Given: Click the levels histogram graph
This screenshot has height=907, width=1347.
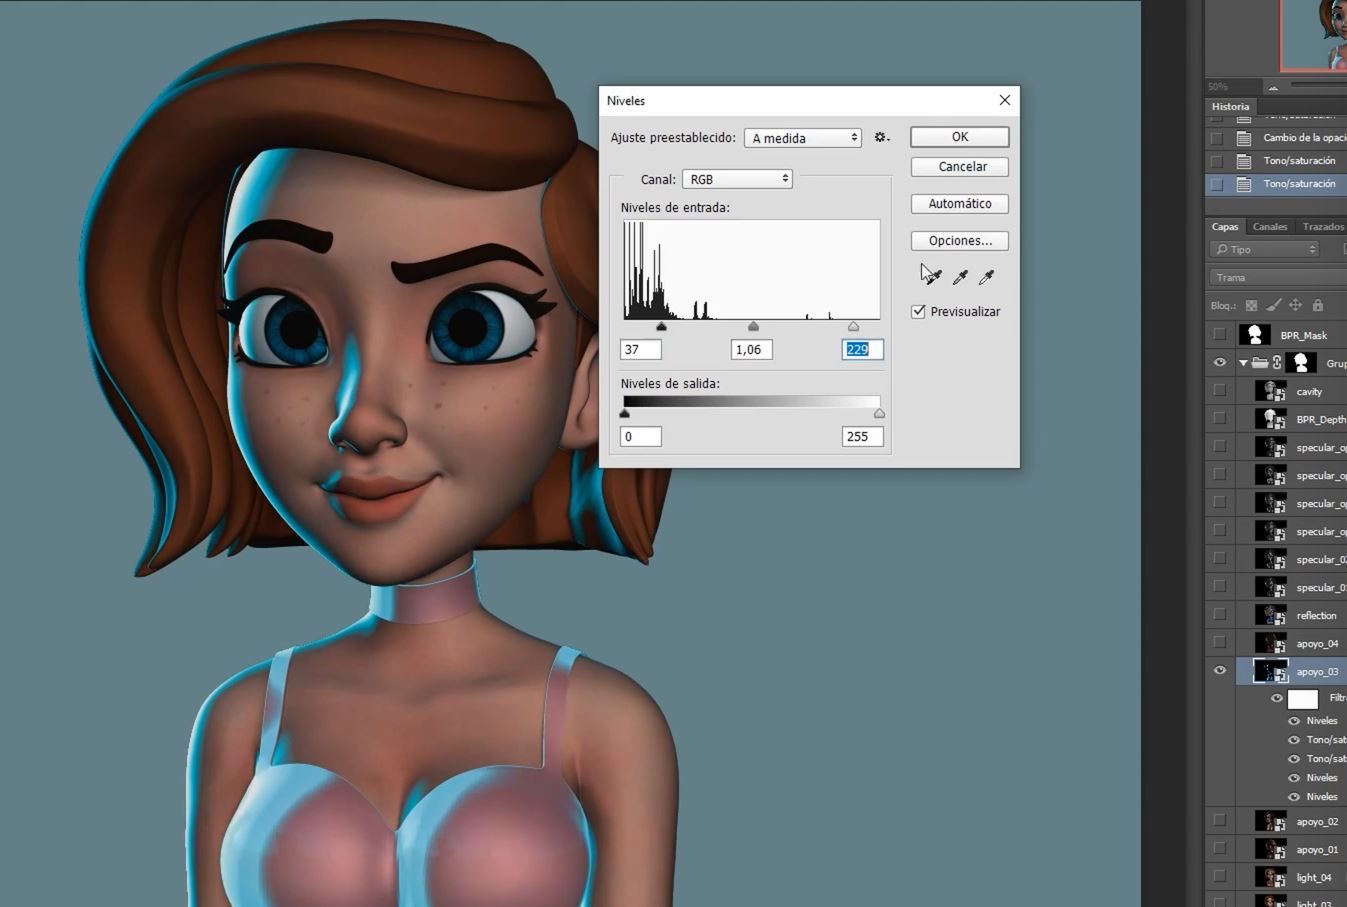Looking at the screenshot, I should [x=751, y=270].
